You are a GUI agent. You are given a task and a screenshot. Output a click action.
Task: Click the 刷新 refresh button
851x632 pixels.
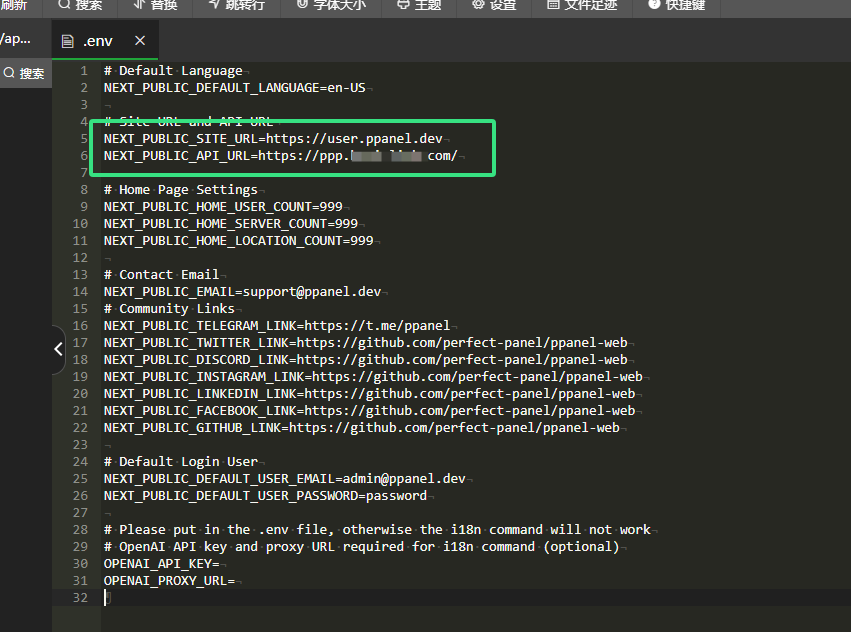[14, 5]
